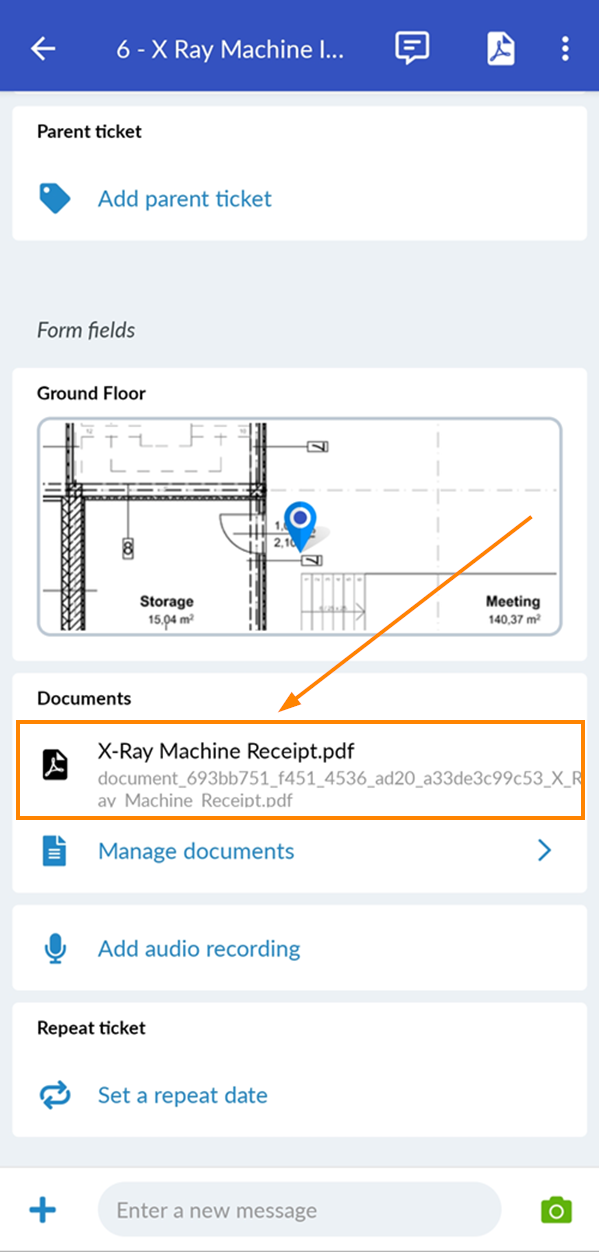The width and height of the screenshot is (599, 1252).
Task: Select Add audio recording option
Action: 199,948
